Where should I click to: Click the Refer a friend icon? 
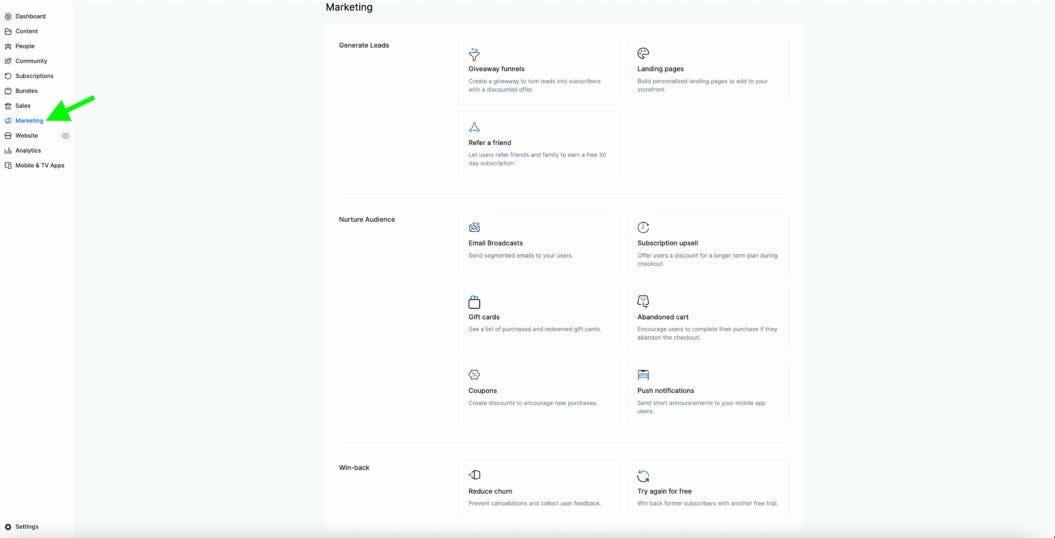click(x=474, y=127)
